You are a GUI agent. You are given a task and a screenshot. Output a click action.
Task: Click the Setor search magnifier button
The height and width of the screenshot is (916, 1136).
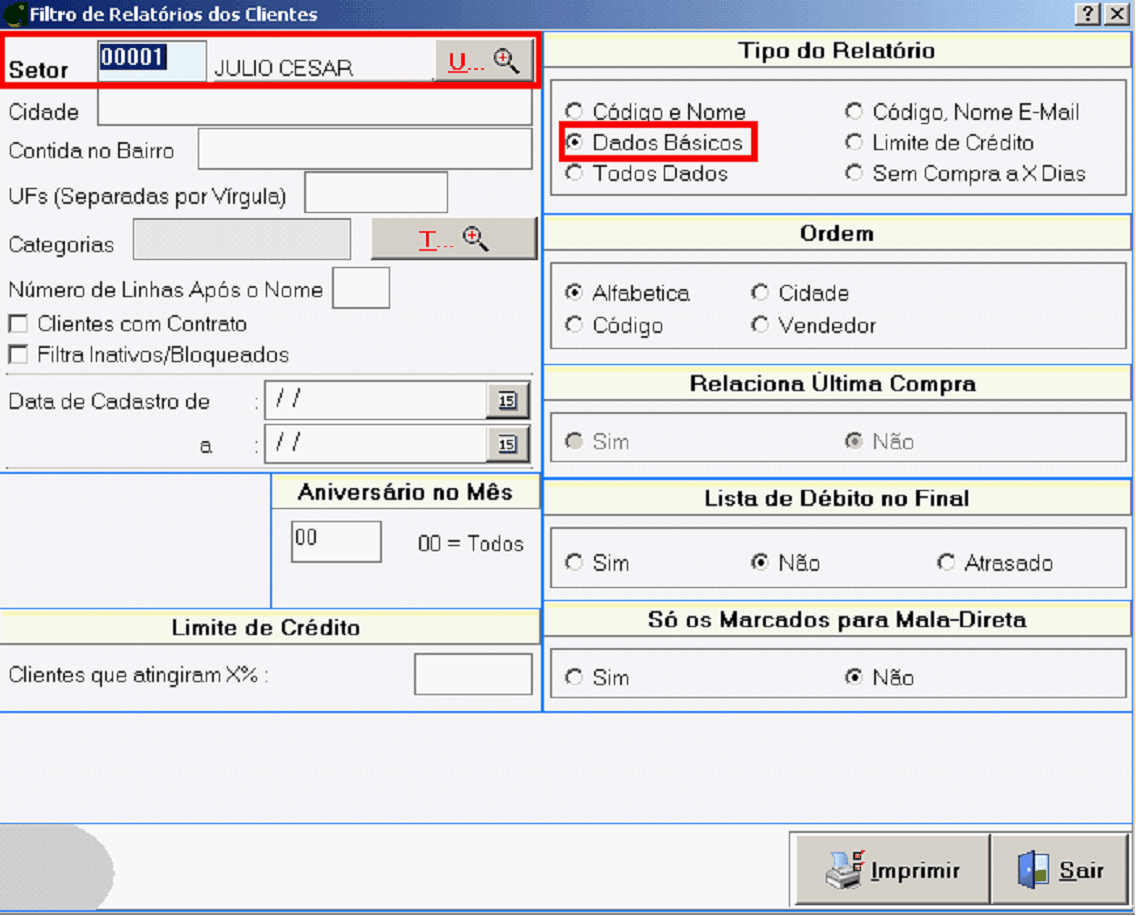(484, 62)
